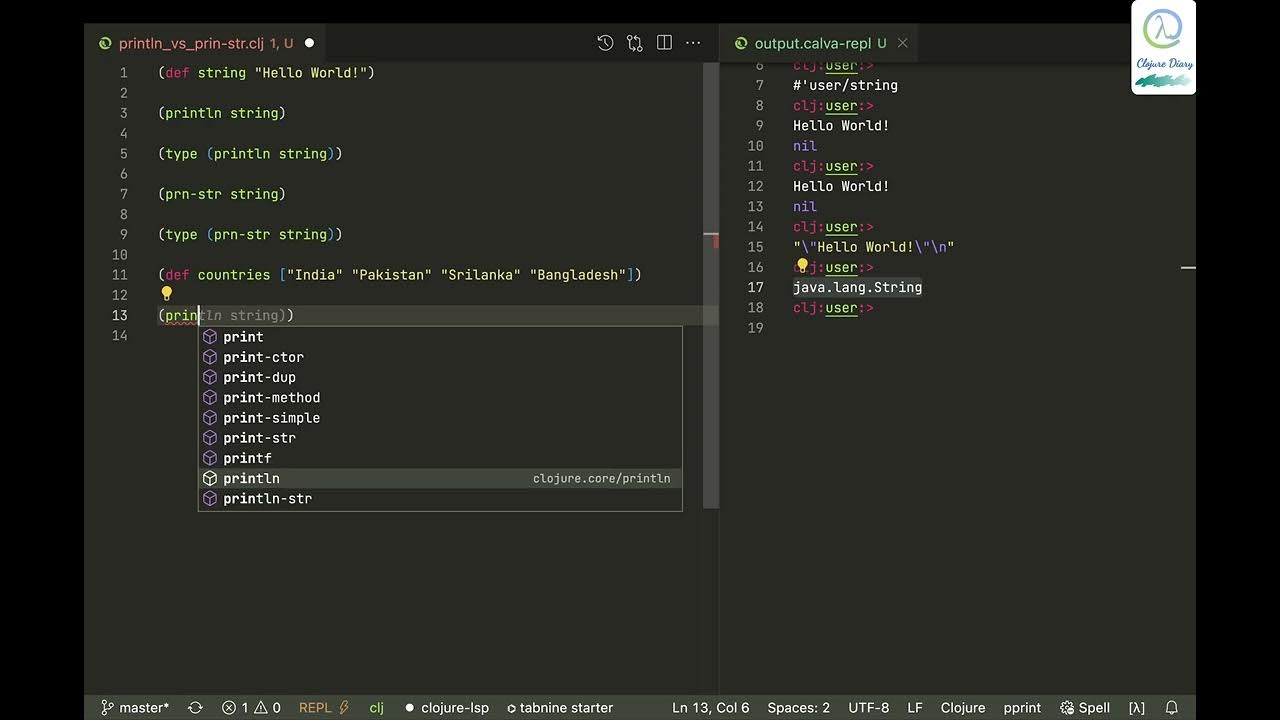Change the end of line sequence LF
The width and height of the screenshot is (1280, 720).
915,707
